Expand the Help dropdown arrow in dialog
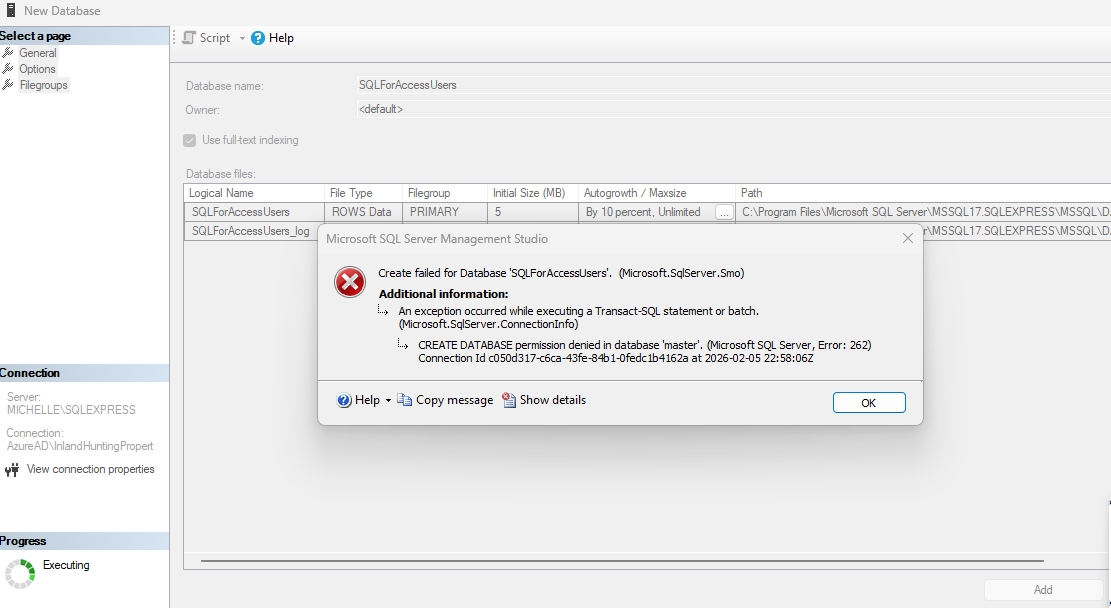The image size is (1111, 608). (388, 401)
